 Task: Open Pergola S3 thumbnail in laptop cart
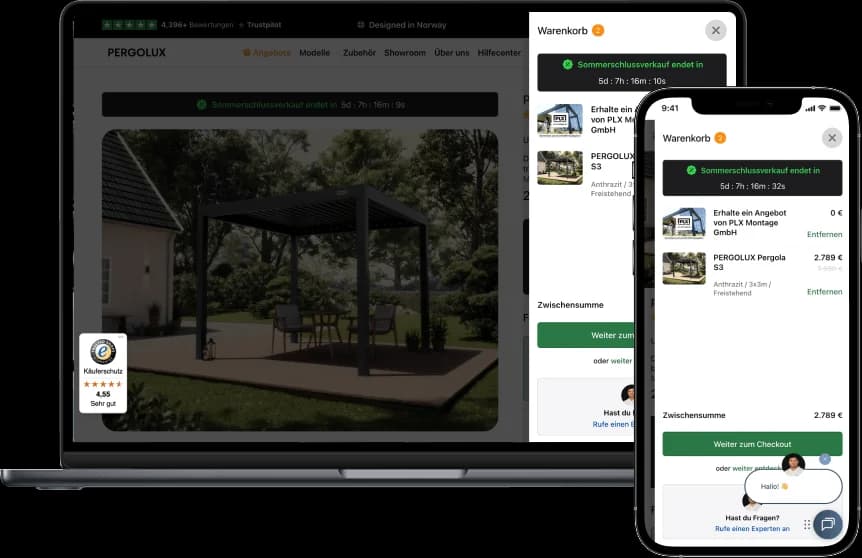(x=560, y=168)
